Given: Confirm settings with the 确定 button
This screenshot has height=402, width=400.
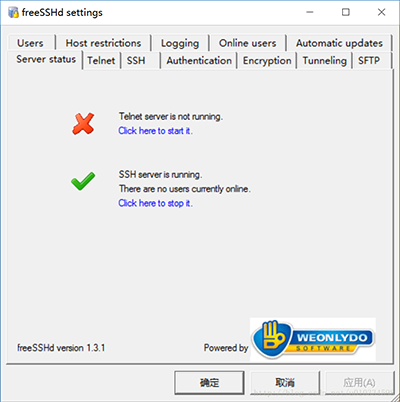Looking at the screenshot, I should pos(209,383).
